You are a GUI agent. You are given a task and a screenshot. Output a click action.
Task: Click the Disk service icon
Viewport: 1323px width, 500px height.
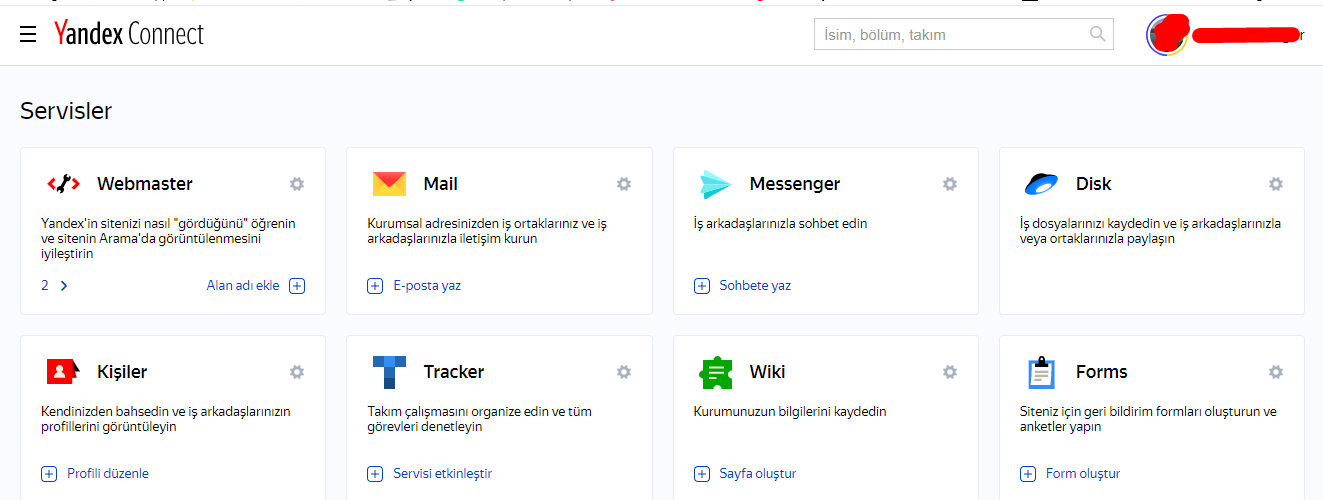point(1042,184)
